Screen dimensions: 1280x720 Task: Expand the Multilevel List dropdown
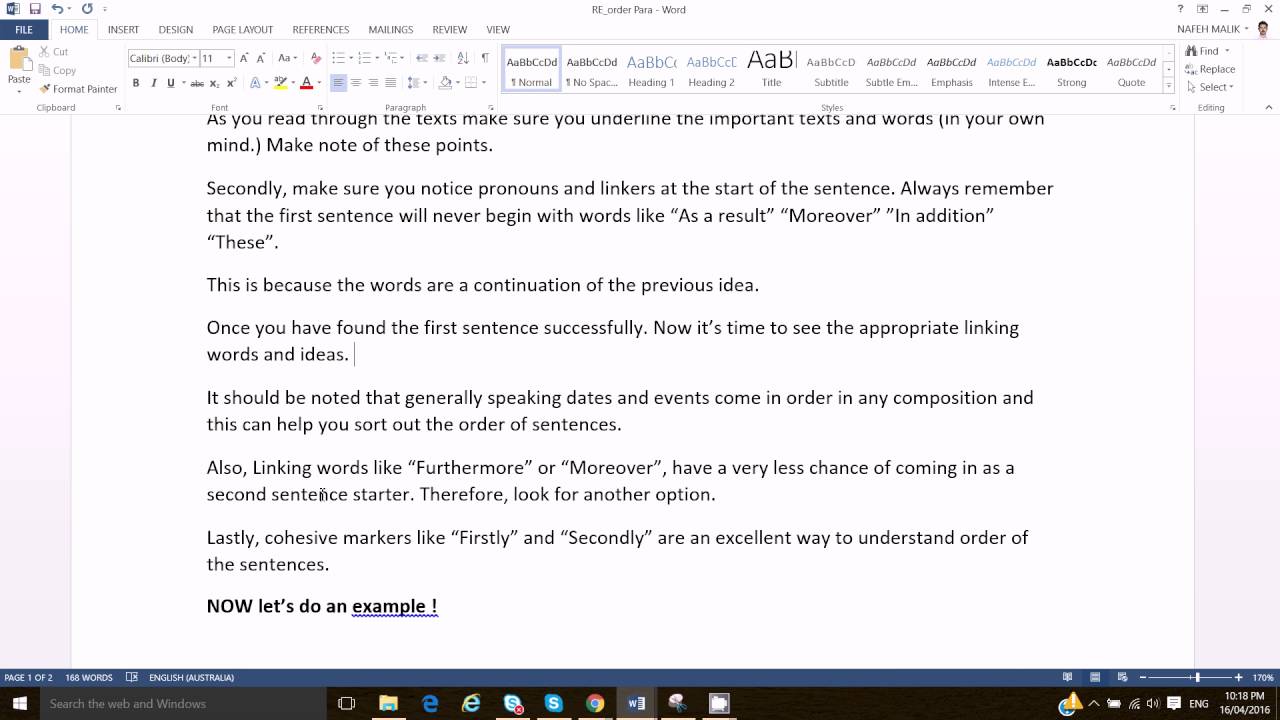[402, 58]
